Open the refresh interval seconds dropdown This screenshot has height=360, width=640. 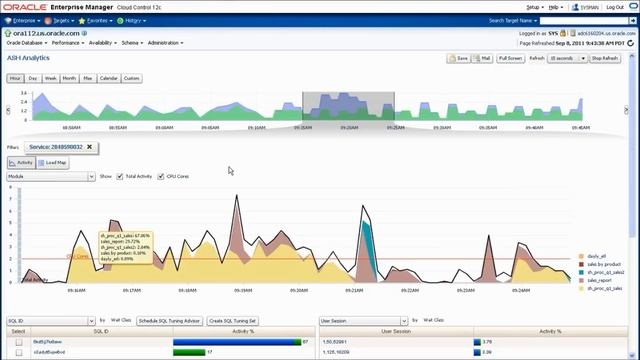coord(567,58)
